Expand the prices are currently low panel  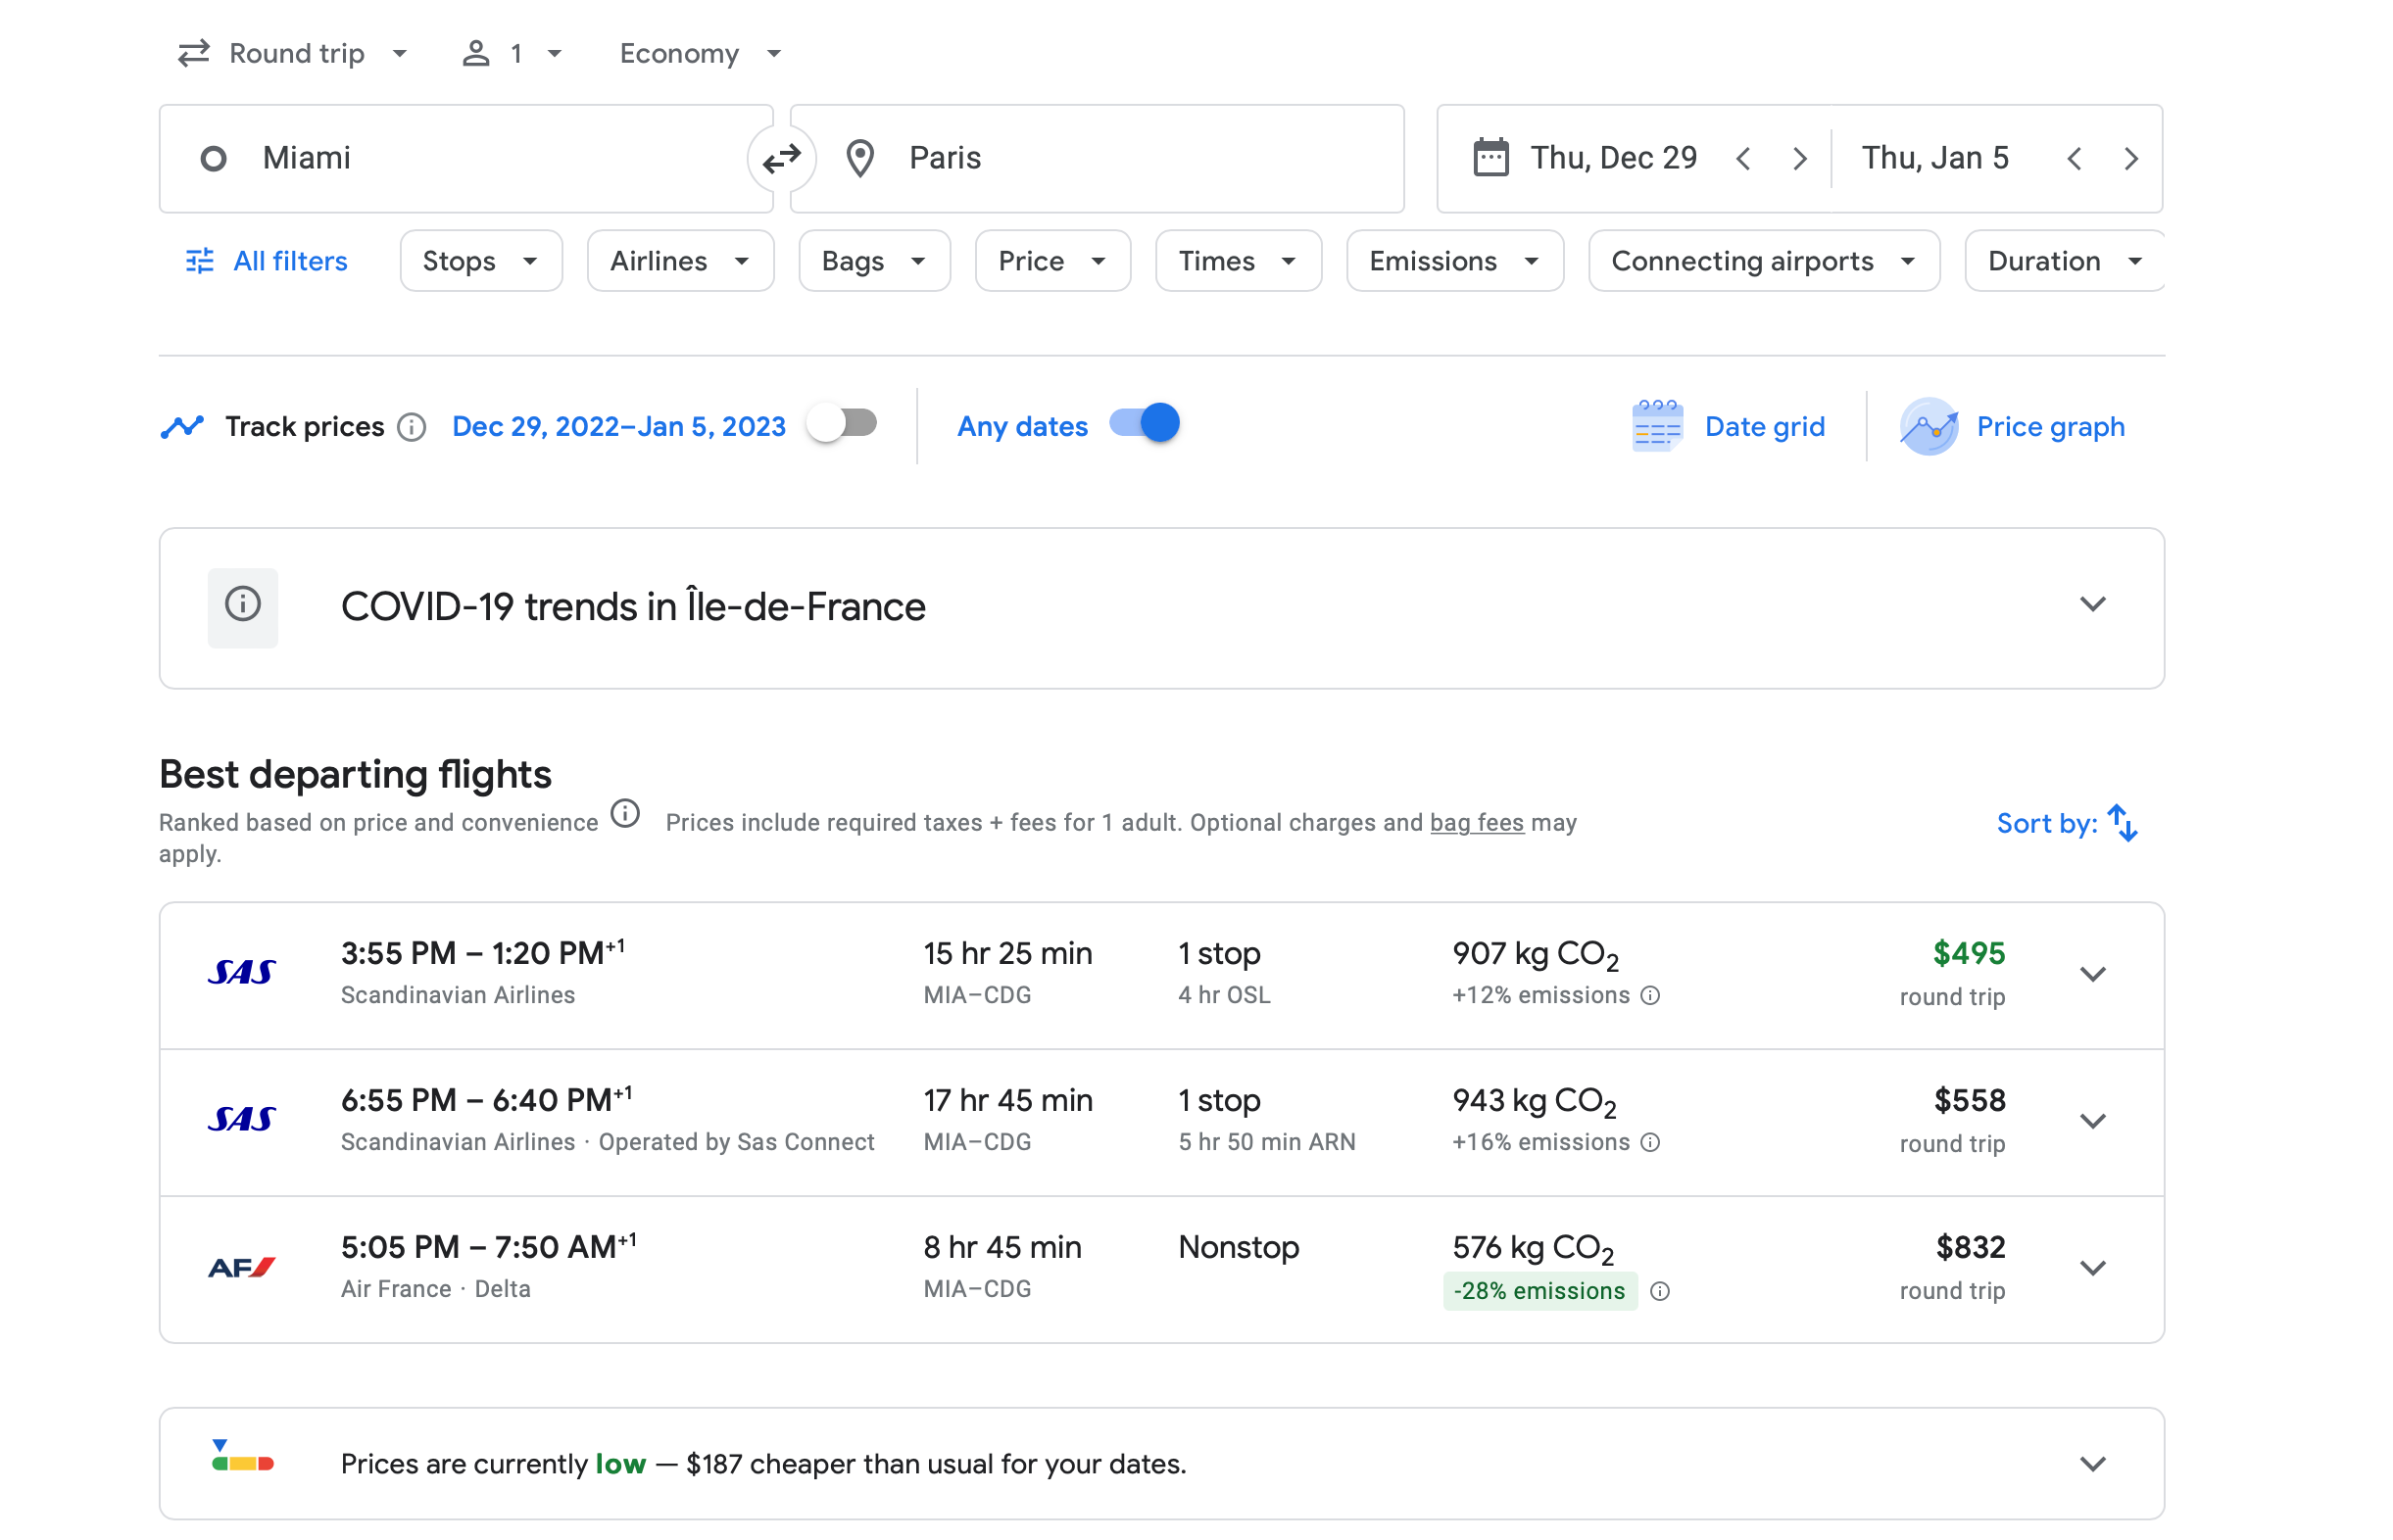(2092, 1463)
